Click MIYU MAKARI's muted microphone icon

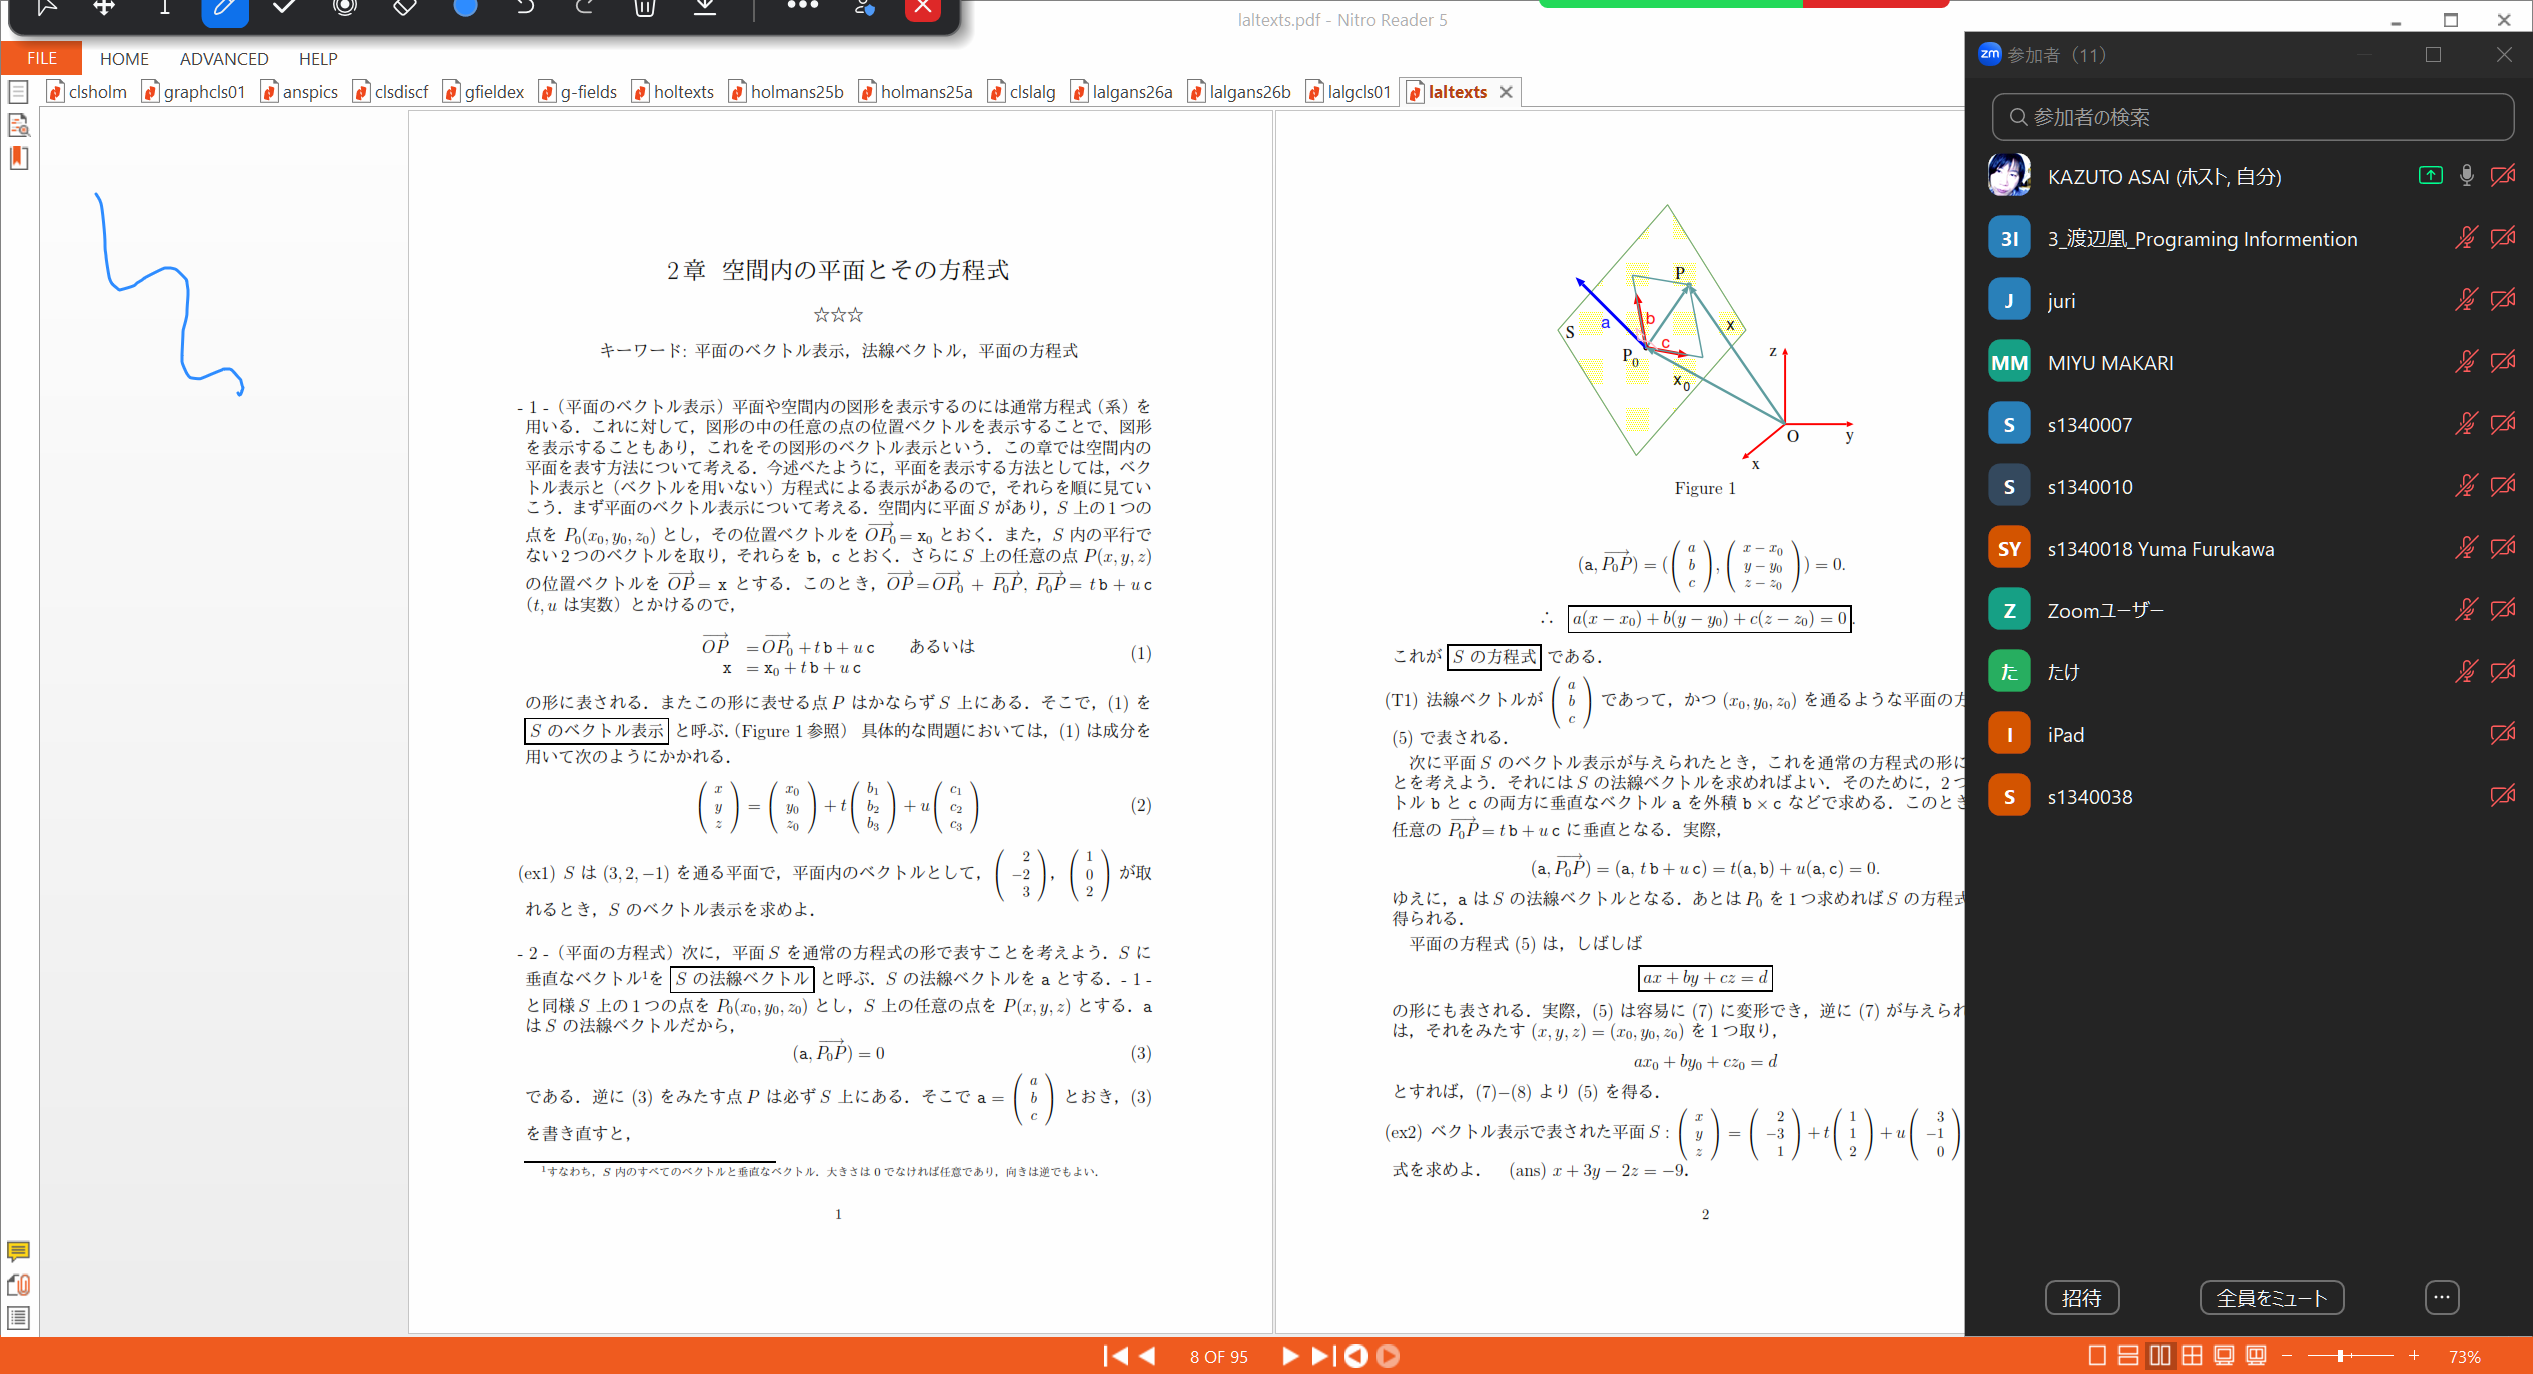click(x=2466, y=362)
